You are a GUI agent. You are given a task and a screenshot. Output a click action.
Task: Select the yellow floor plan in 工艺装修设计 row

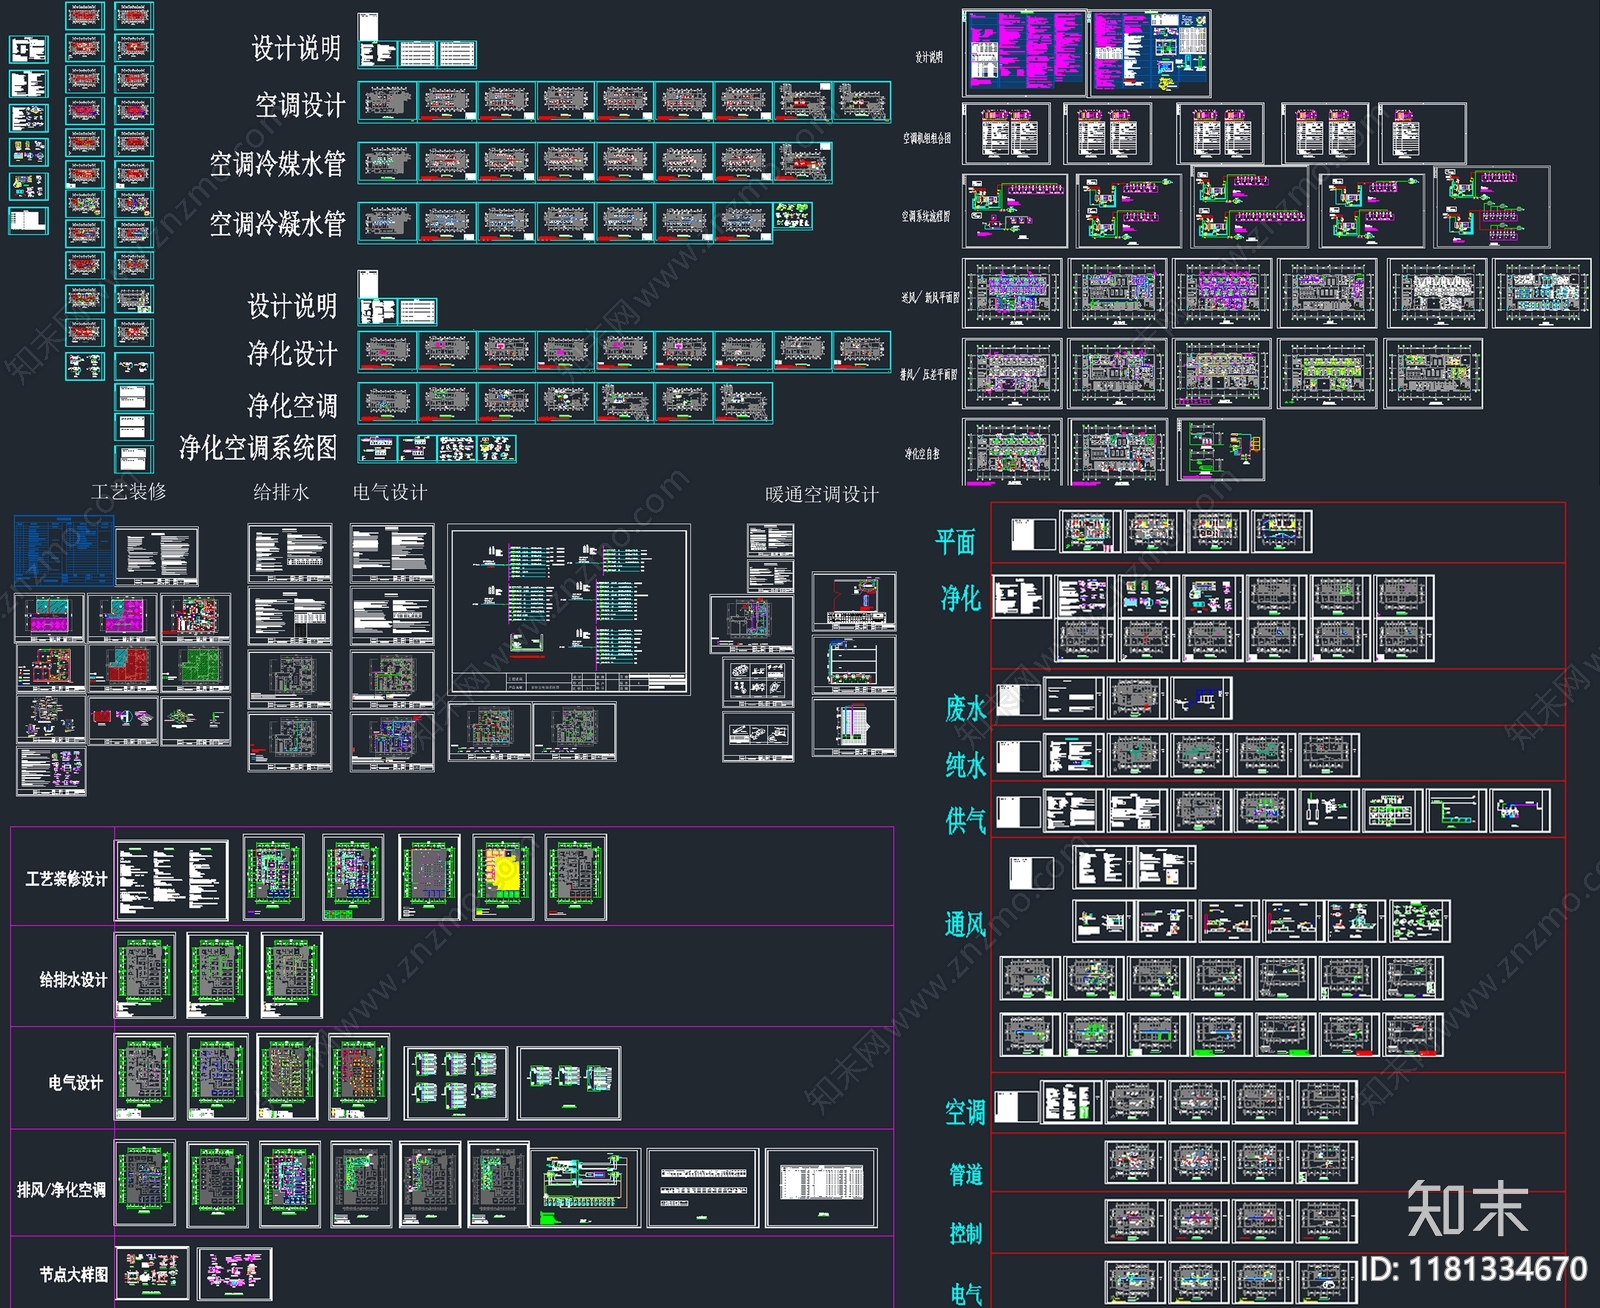503,877
